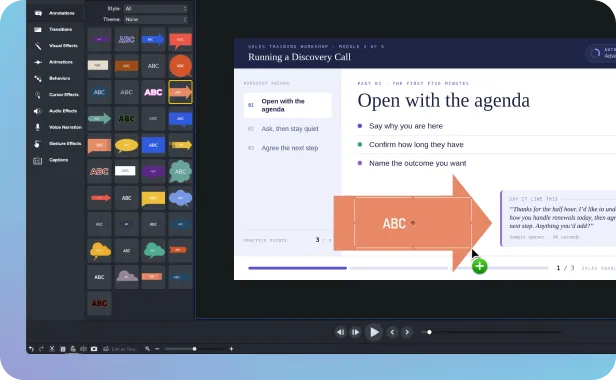Select the beige rectangle callout
The height and width of the screenshot is (380, 616).
tap(99, 66)
